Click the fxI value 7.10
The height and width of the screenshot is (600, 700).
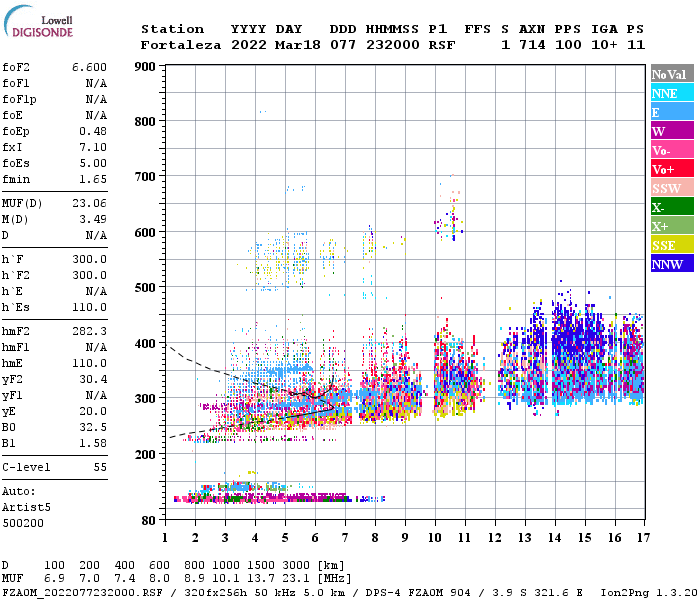[93, 147]
